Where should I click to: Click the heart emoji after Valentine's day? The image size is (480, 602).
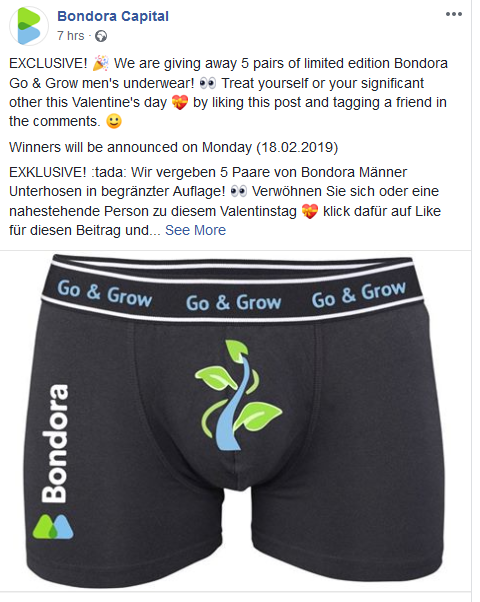[x=180, y=103]
